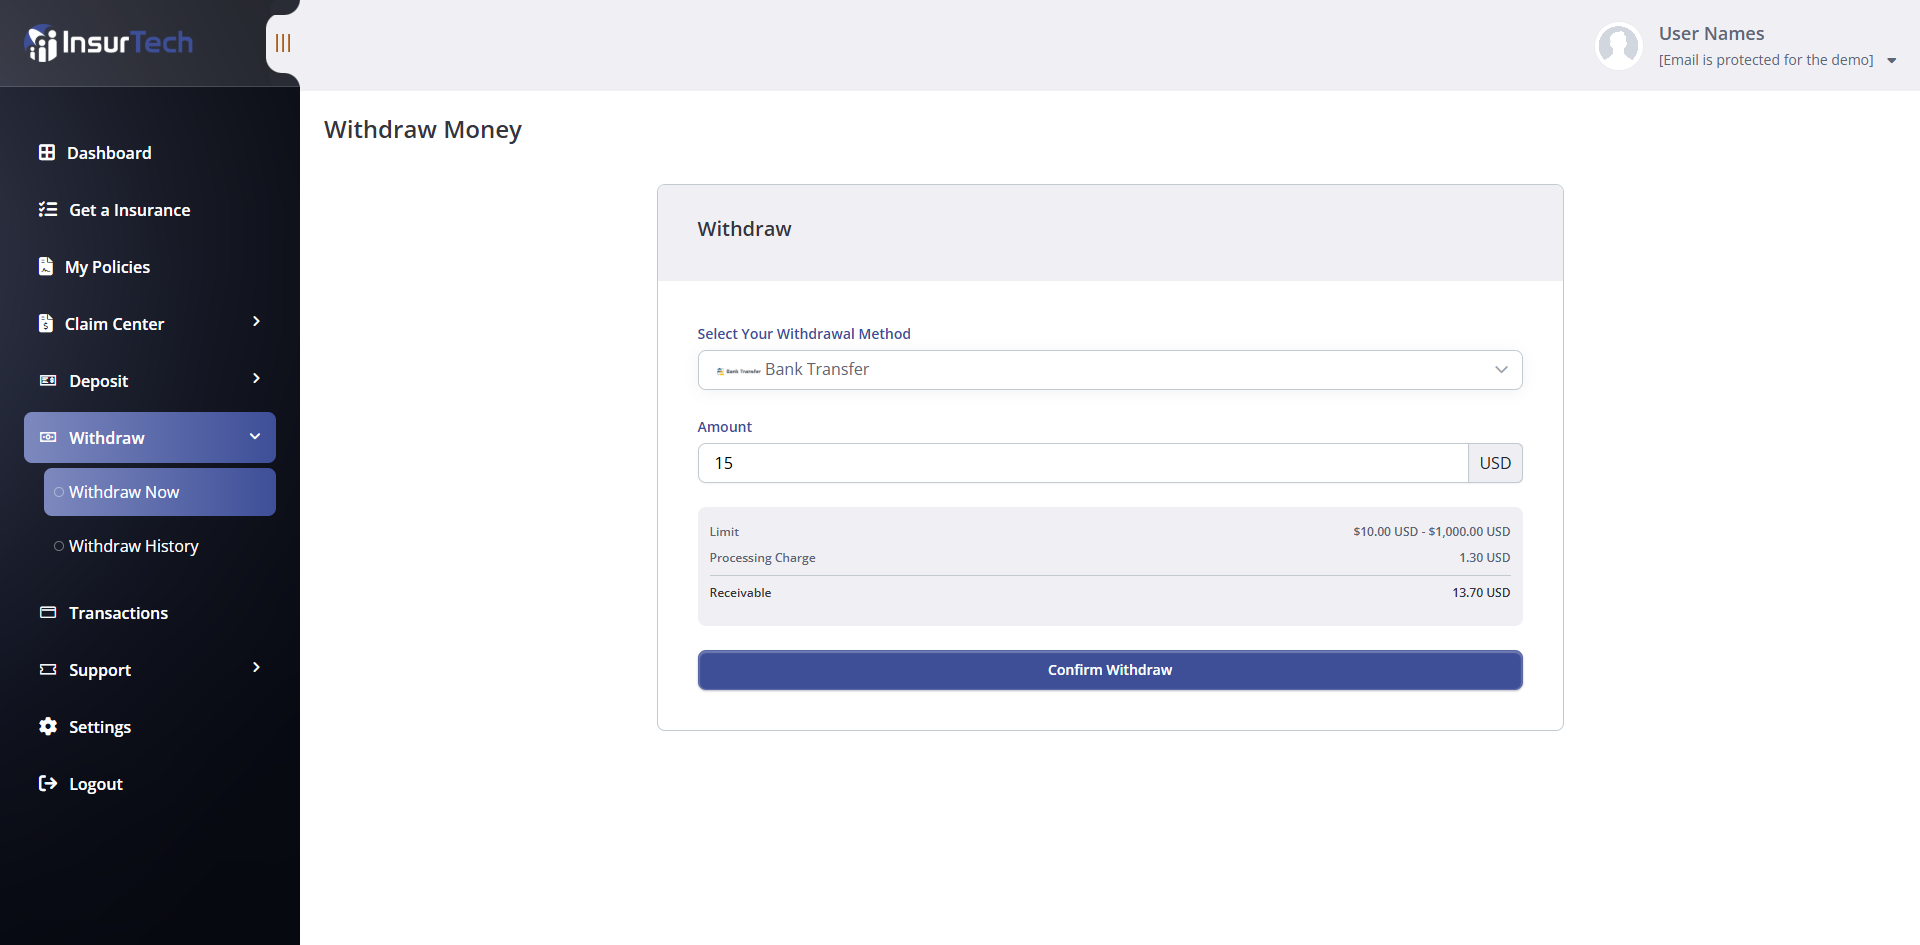
Task: Toggle the sidebar collapse bars icon
Action: [x=283, y=43]
